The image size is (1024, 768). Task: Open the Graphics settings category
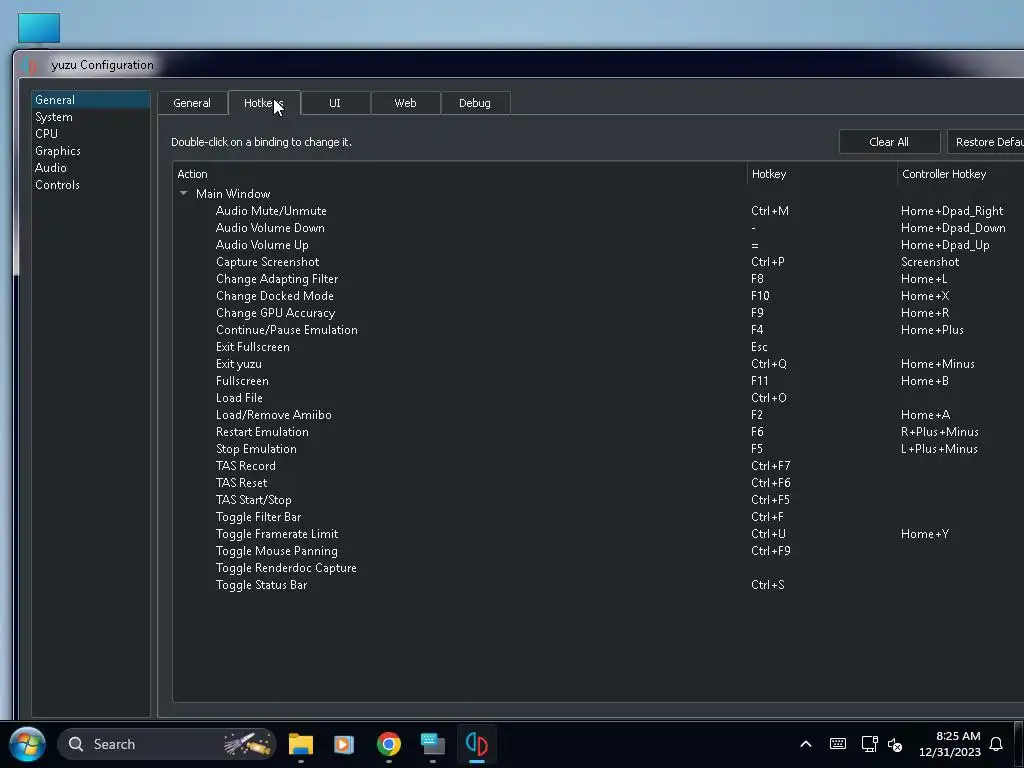point(91,150)
